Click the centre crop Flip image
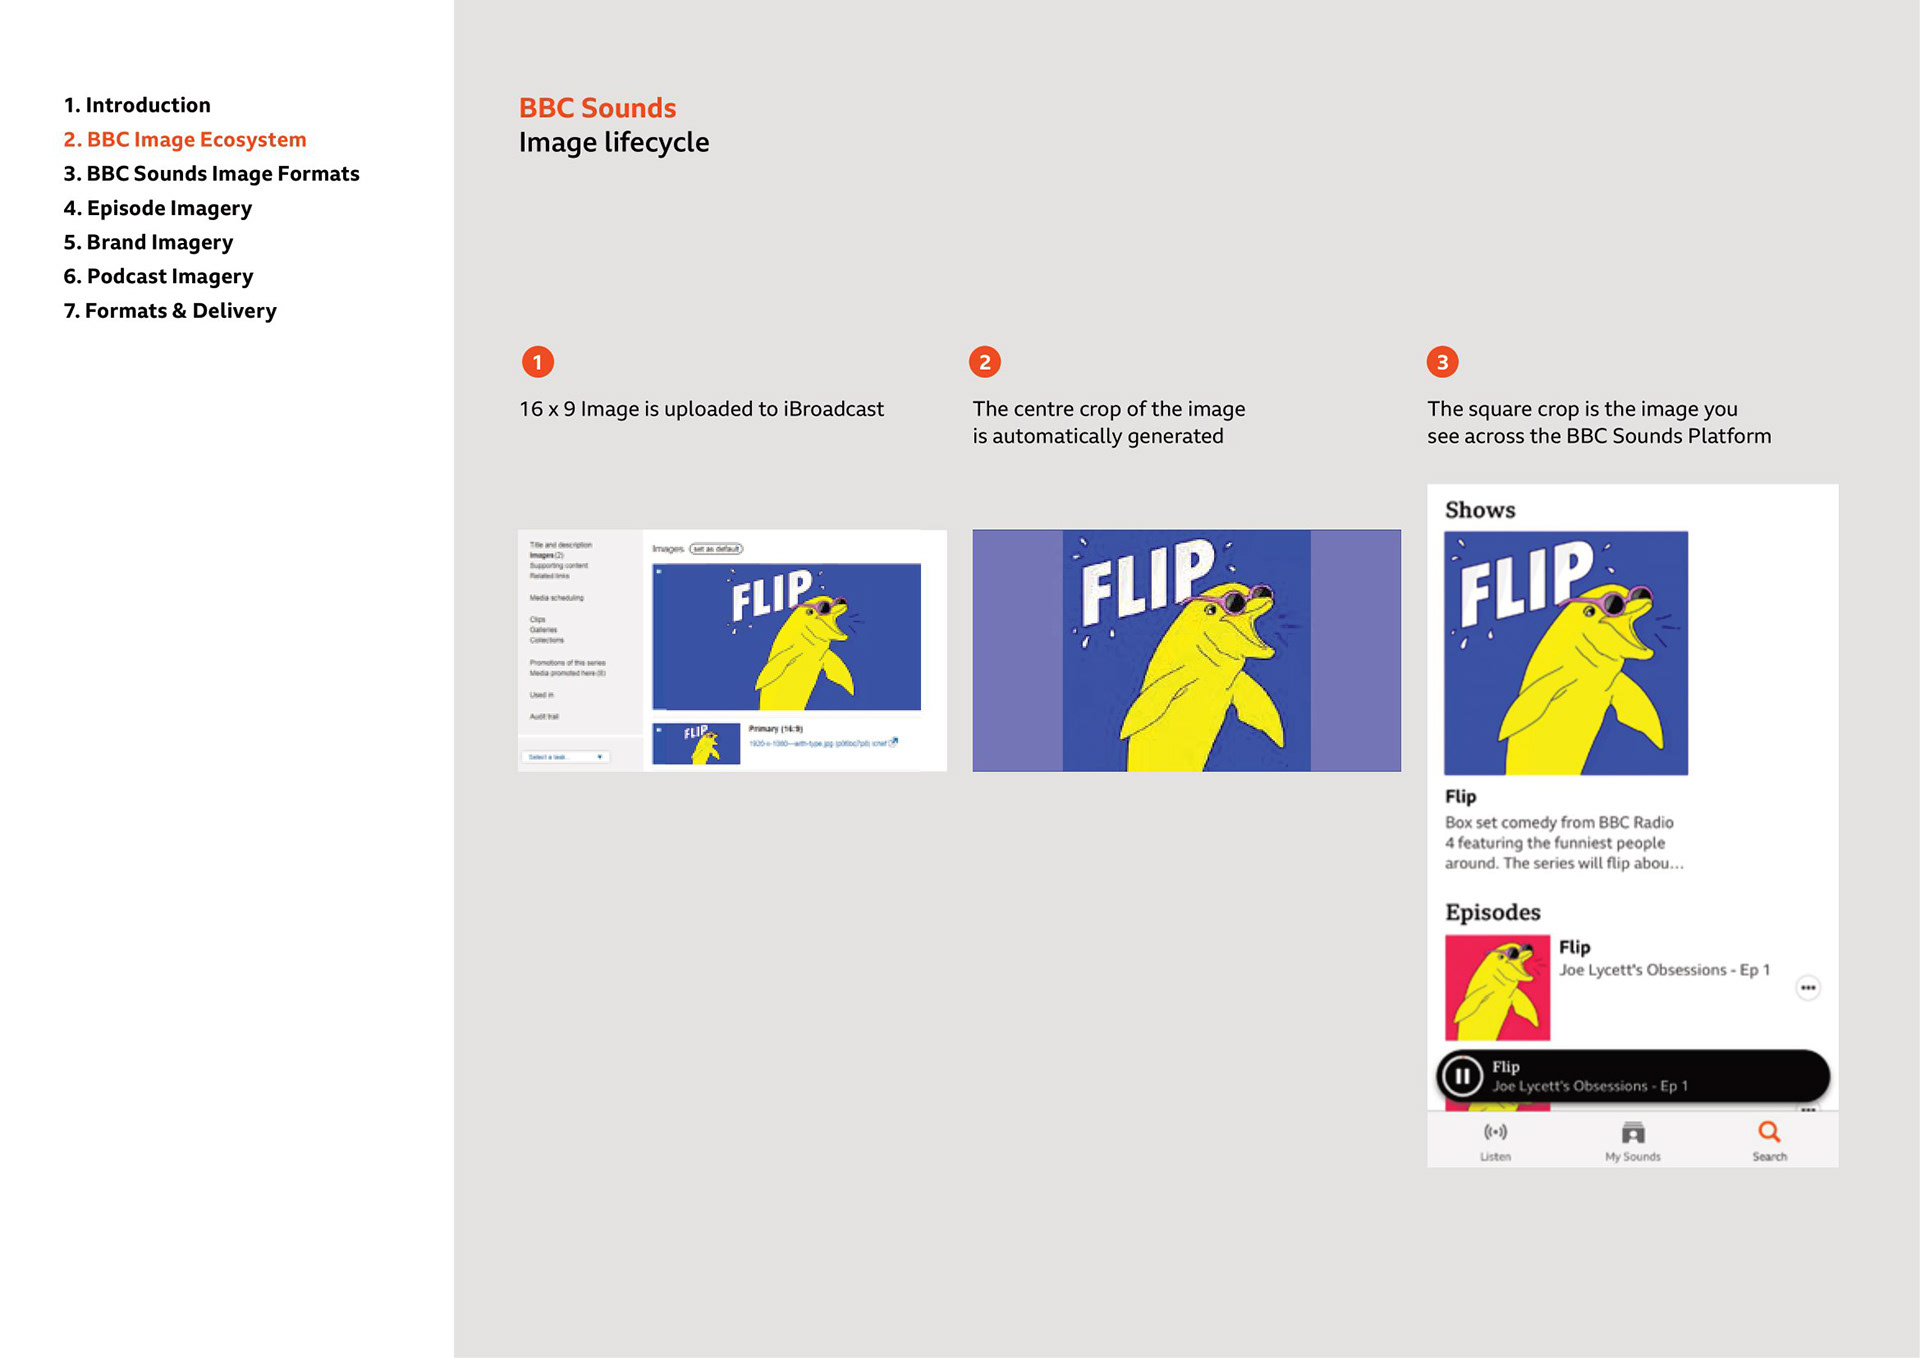This screenshot has width=1920, height=1358. point(1186,650)
